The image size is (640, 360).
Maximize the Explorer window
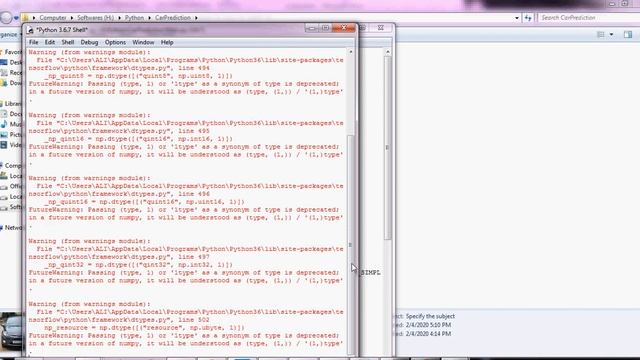(x=624, y=4)
